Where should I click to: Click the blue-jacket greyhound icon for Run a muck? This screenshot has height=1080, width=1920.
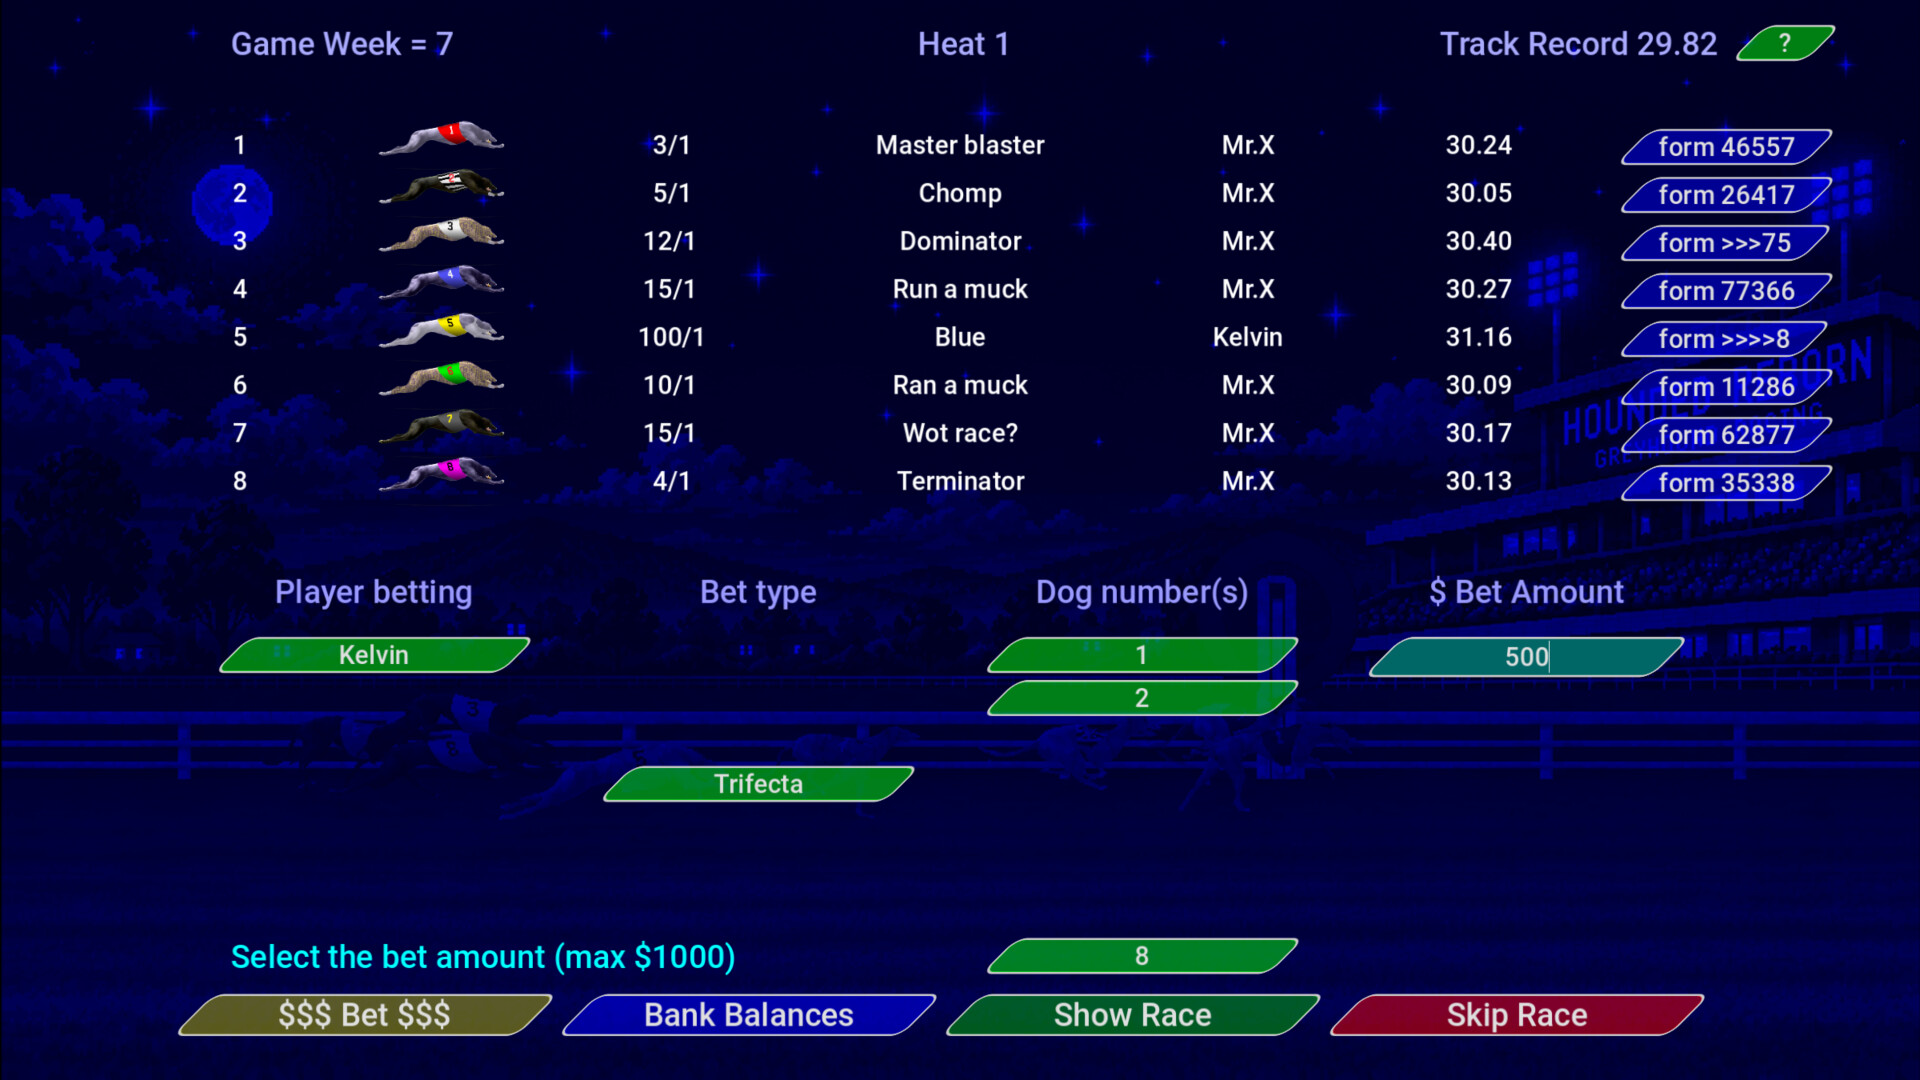click(x=441, y=283)
